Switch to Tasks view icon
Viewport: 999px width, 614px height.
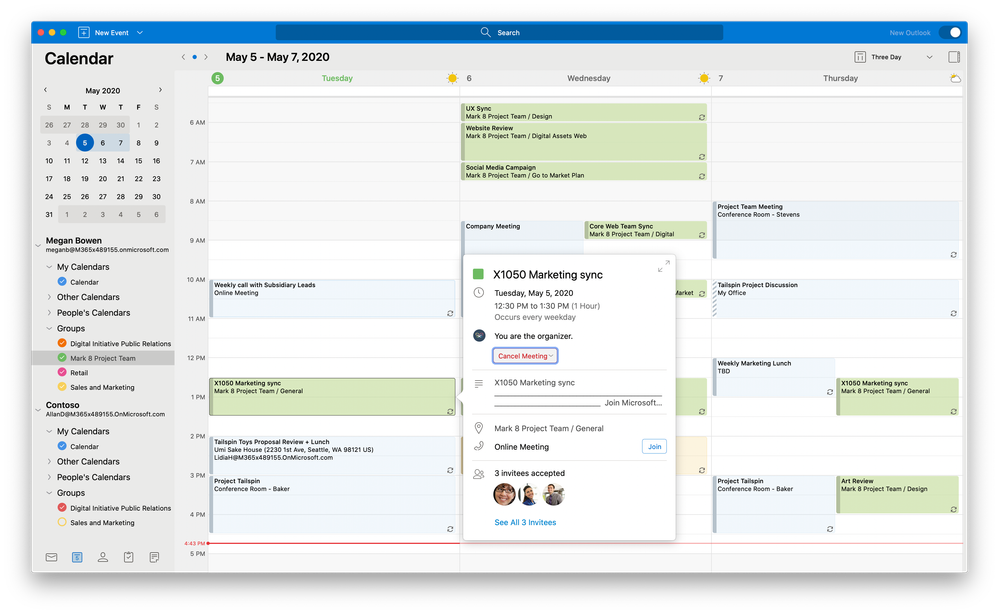129,557
